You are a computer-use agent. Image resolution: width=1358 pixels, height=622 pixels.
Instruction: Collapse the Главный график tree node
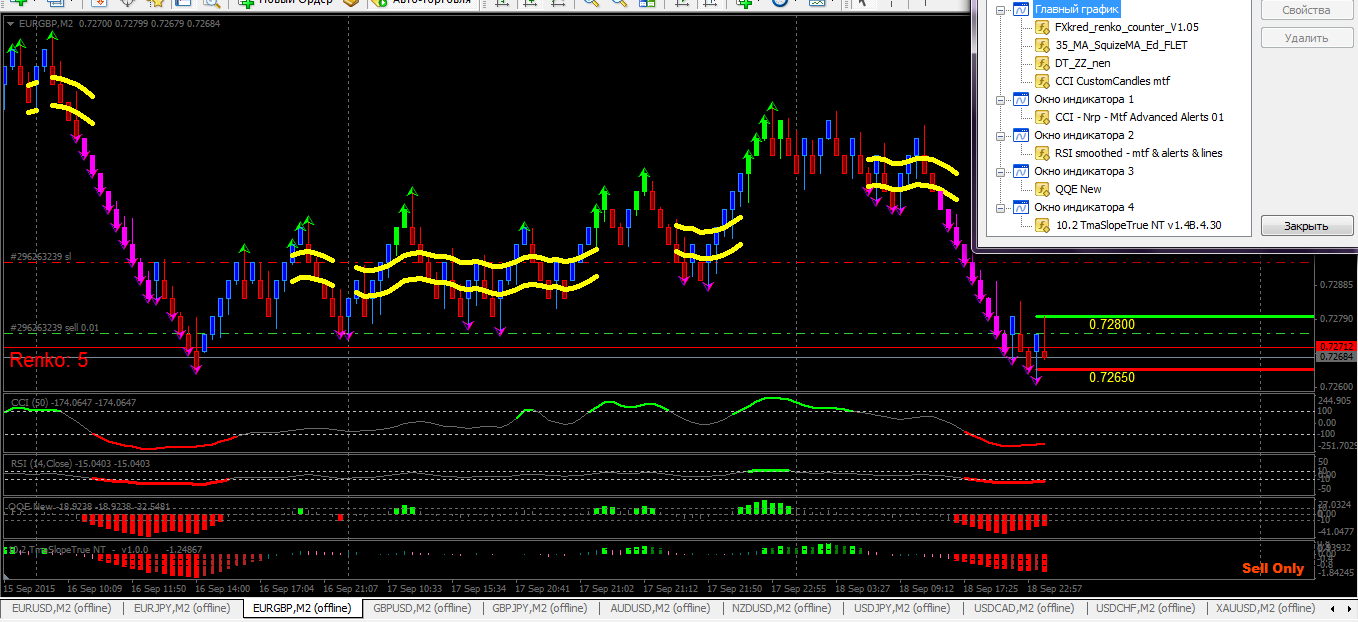[x=1000, y=10]
